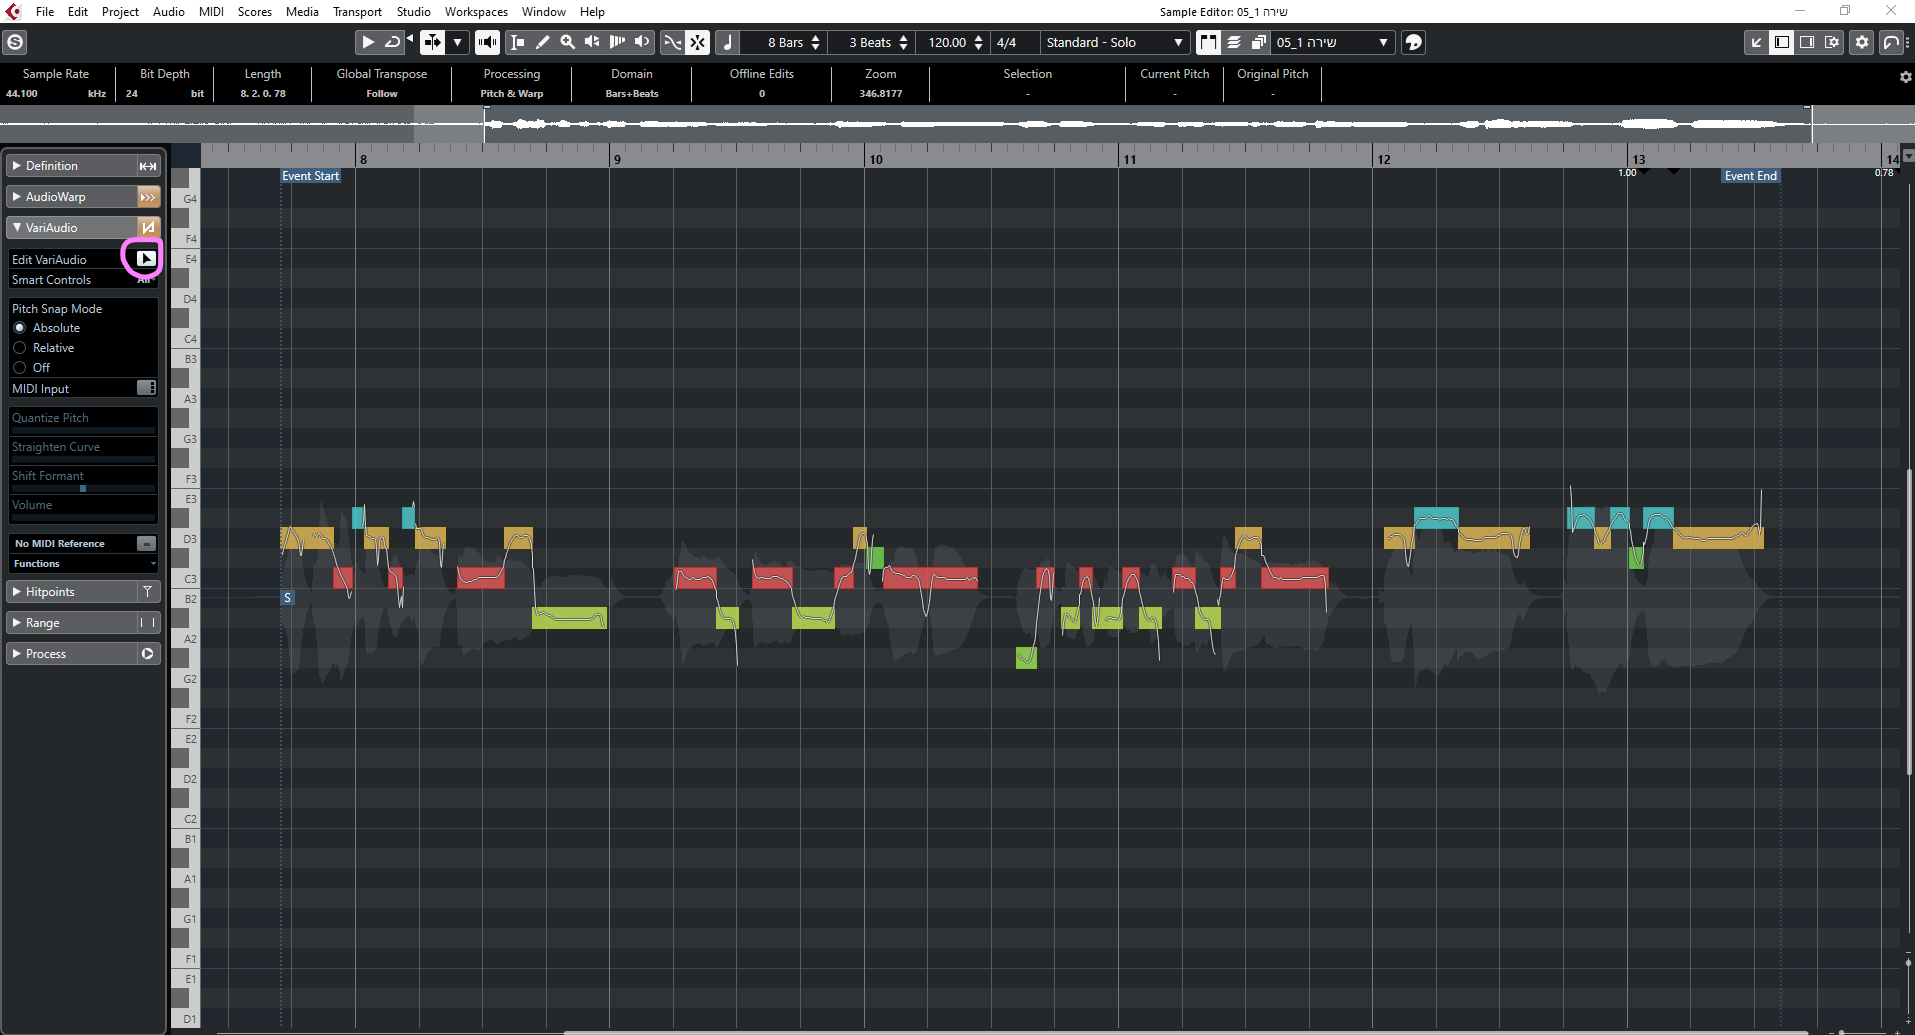Open the Studio menu
Image resolution: width=1915 pixels, height=1035 pixels.
[x=413, y=12]
